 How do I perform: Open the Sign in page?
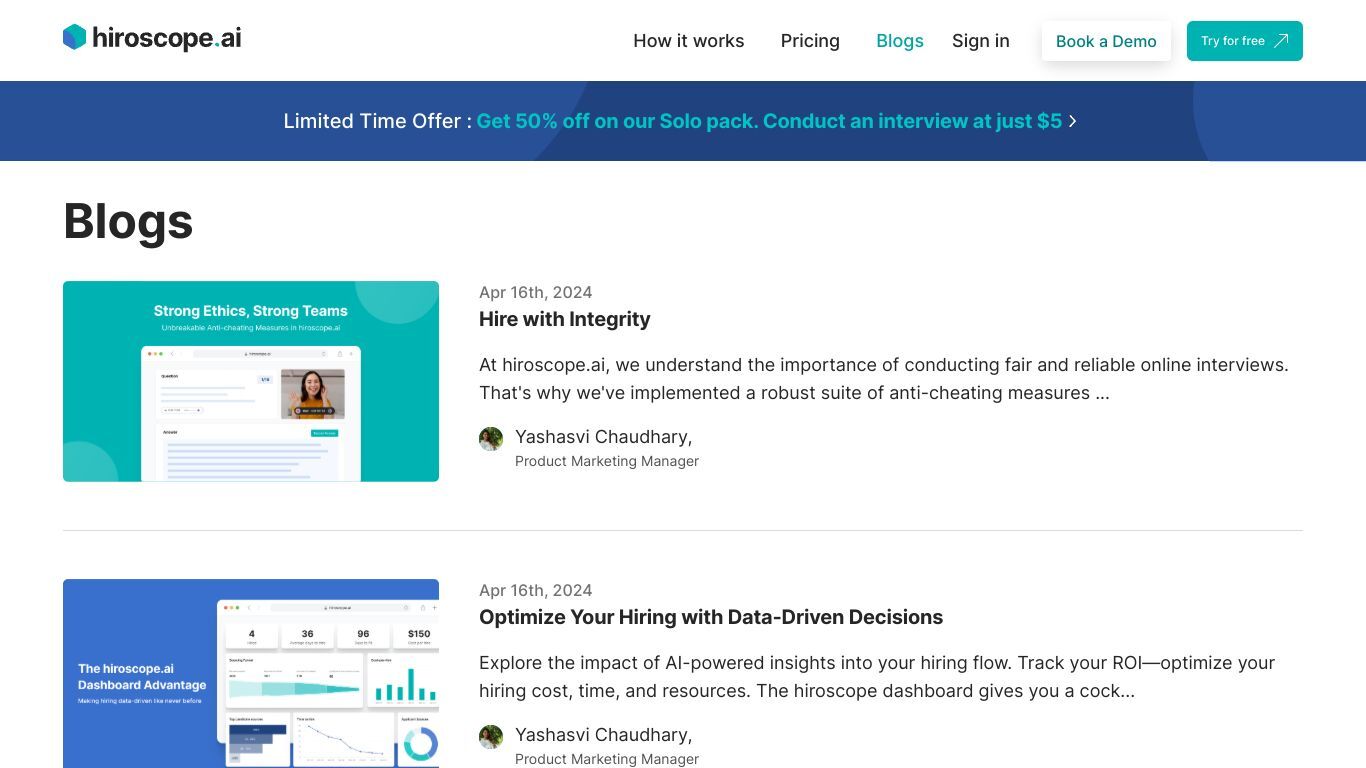click(981, 41)
